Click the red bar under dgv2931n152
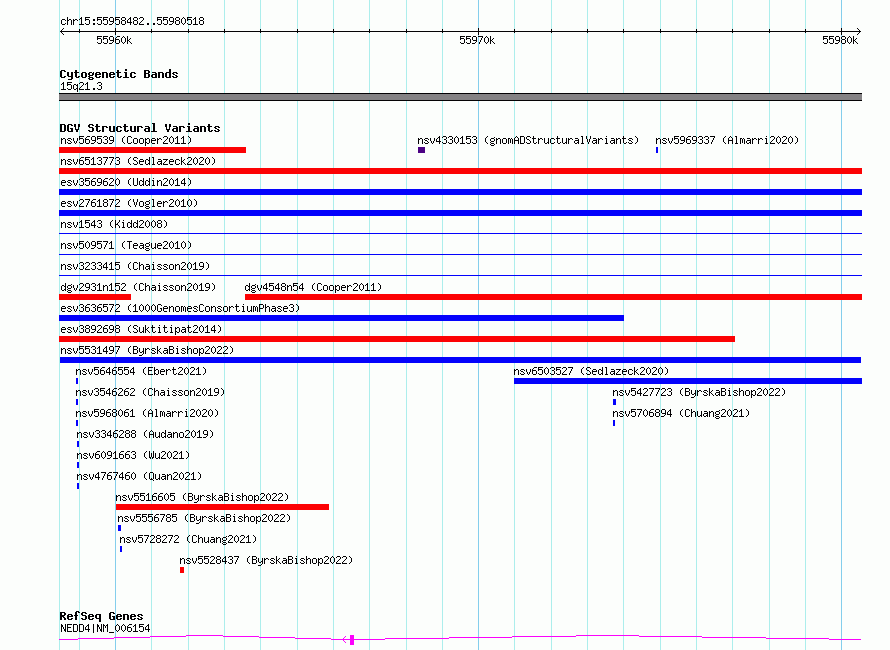Image resolution: width=890 pixels, height=650 pixels. click(x=95, y=297)
